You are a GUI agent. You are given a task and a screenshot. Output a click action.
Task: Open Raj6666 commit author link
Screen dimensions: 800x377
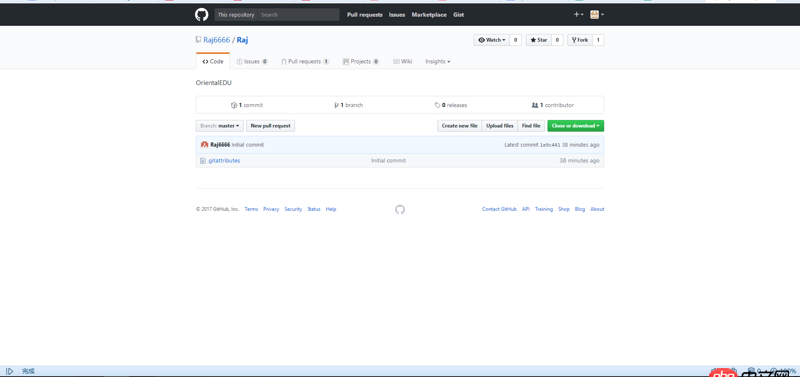tap(220, 145)
